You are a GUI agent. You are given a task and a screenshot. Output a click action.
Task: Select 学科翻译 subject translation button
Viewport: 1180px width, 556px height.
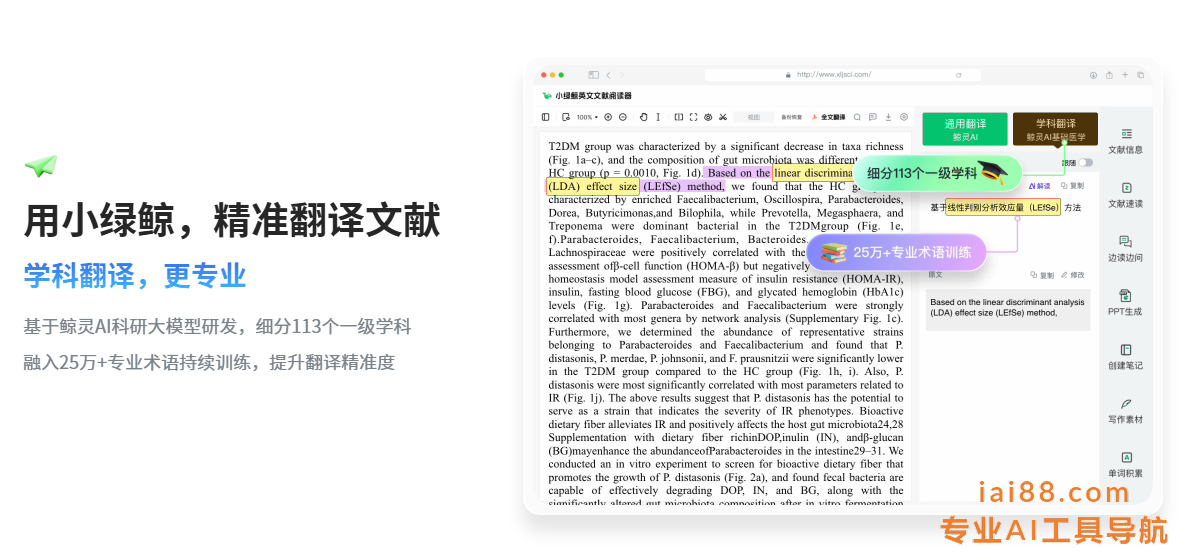[x=1055, y=129]
